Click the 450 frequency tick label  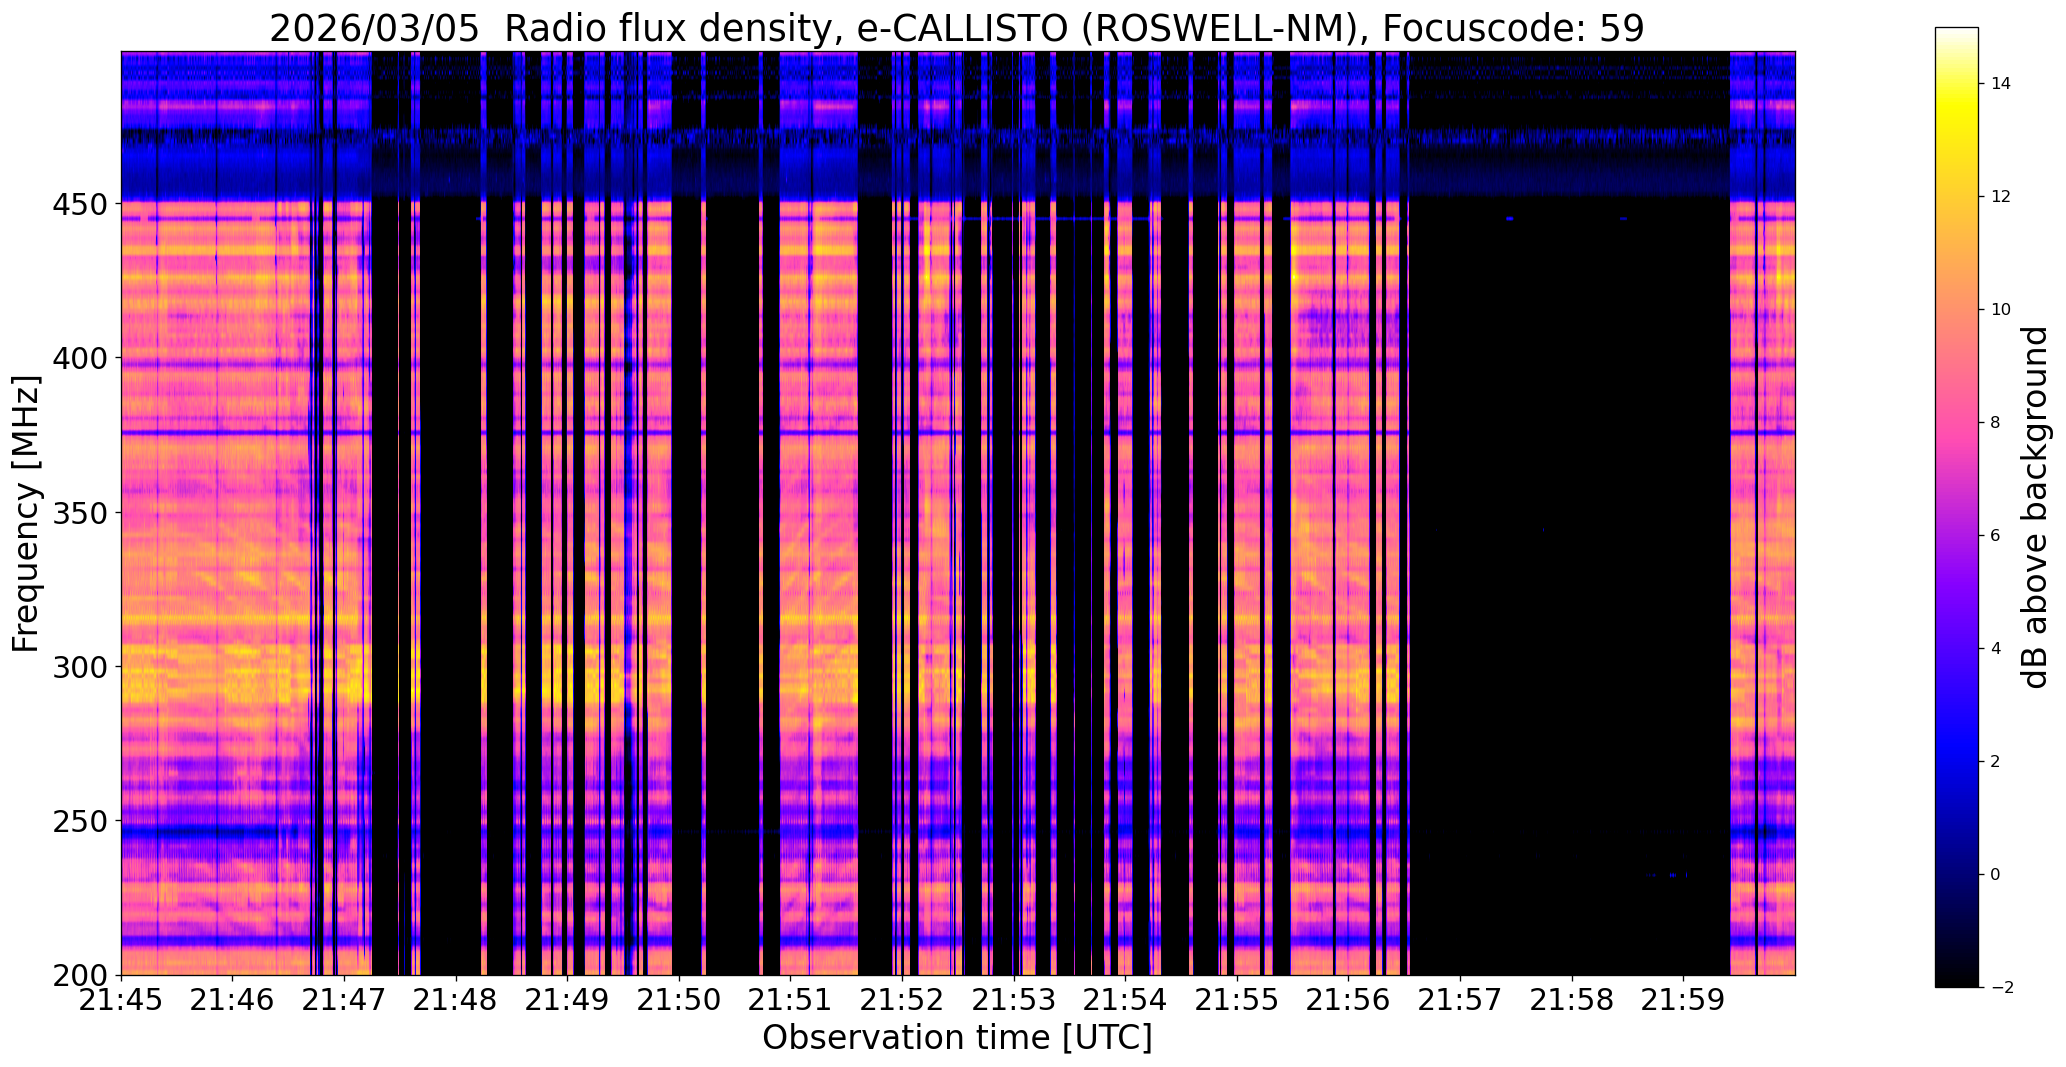pyautogui.click(x=79, y=204)
